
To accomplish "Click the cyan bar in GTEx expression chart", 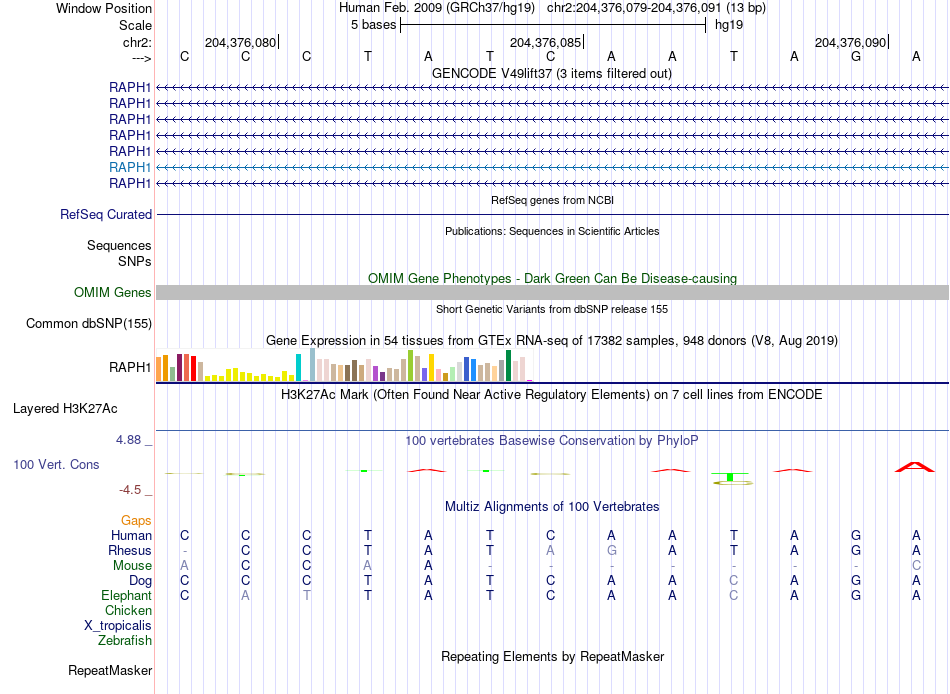I will (x=298, y=367).
